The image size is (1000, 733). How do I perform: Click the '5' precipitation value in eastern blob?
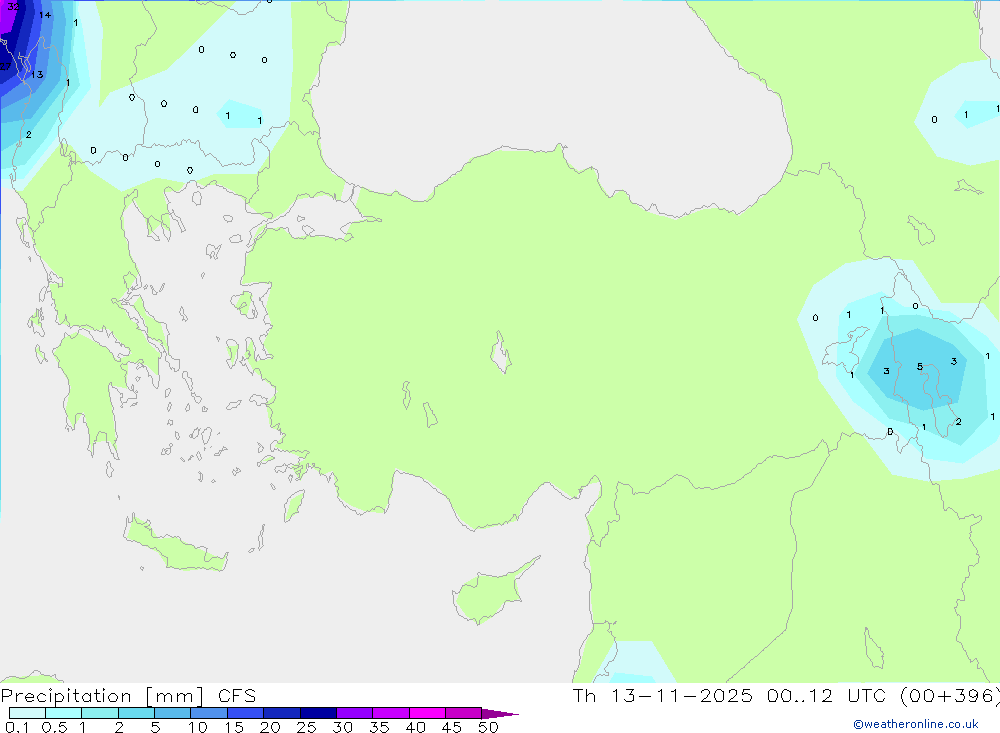tap(920, 367)
